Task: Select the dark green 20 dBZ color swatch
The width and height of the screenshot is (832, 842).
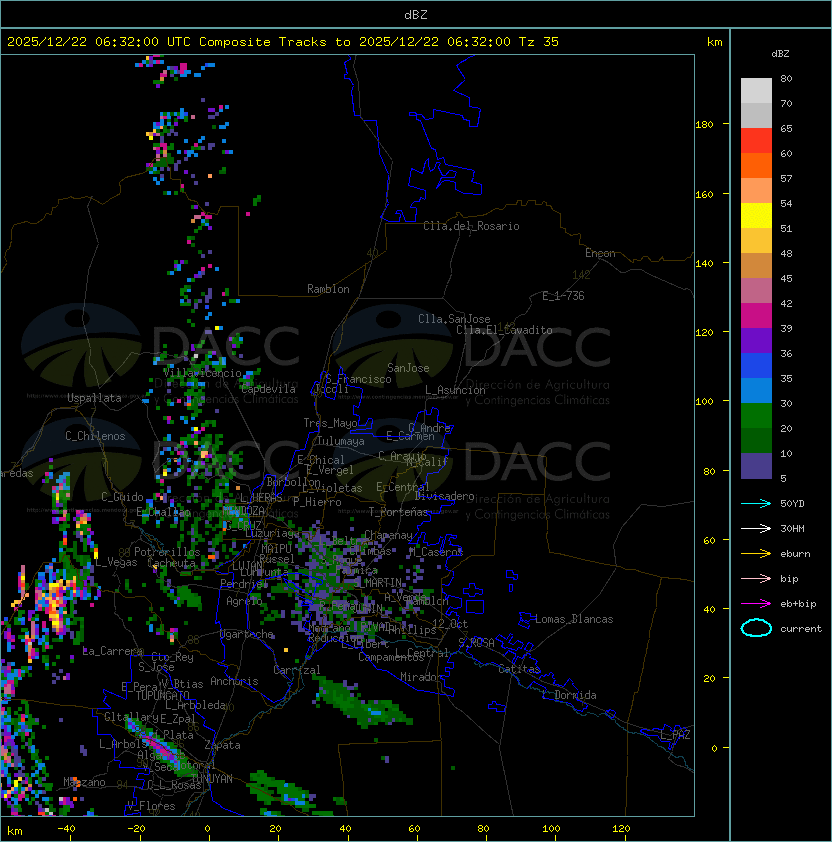Action: [756, 441]
